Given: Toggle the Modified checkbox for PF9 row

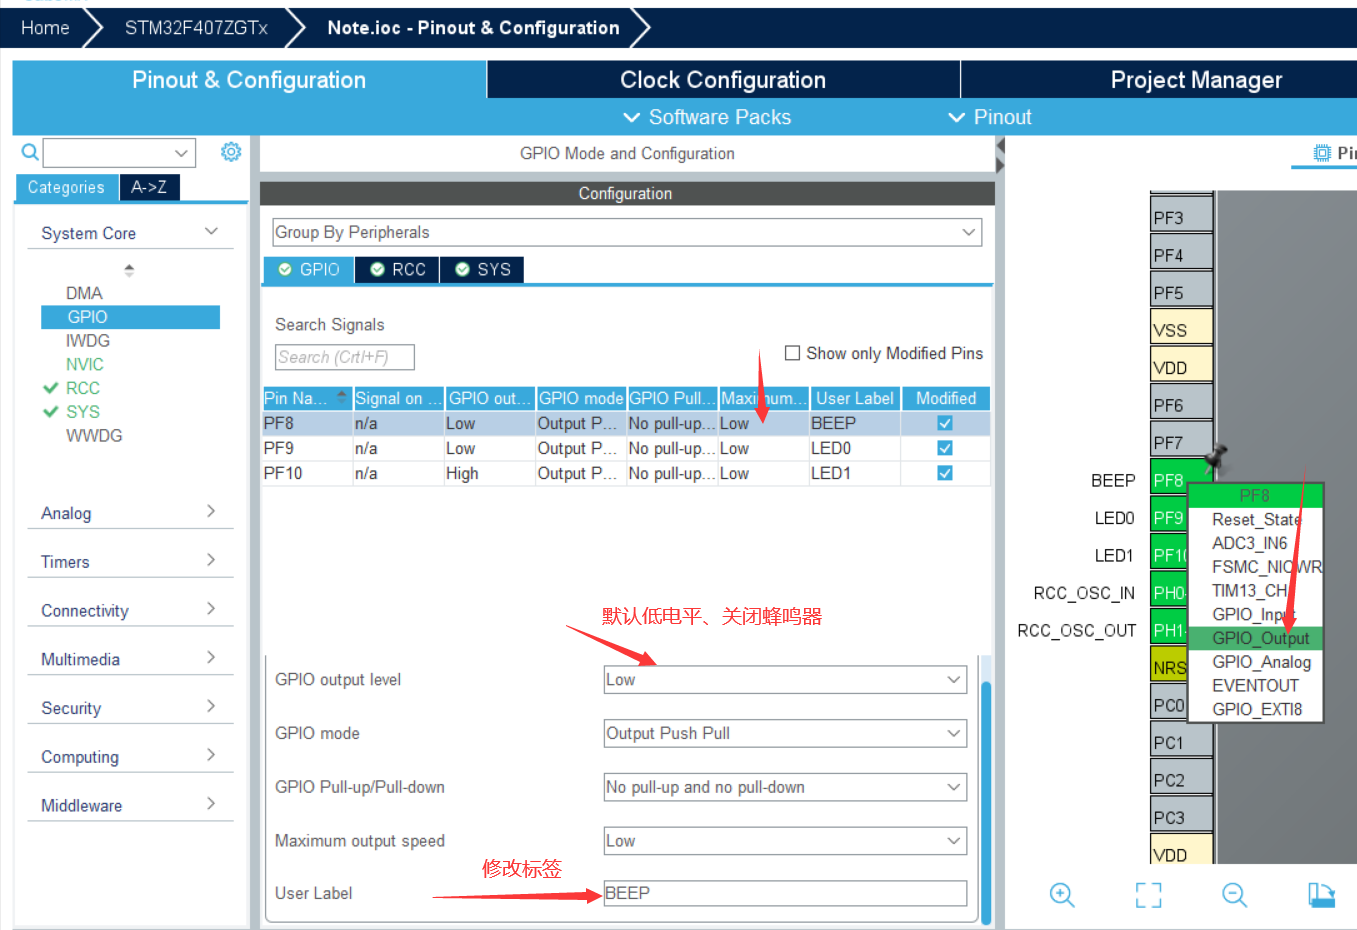Looking at the screenshot, I should point(945,448).
